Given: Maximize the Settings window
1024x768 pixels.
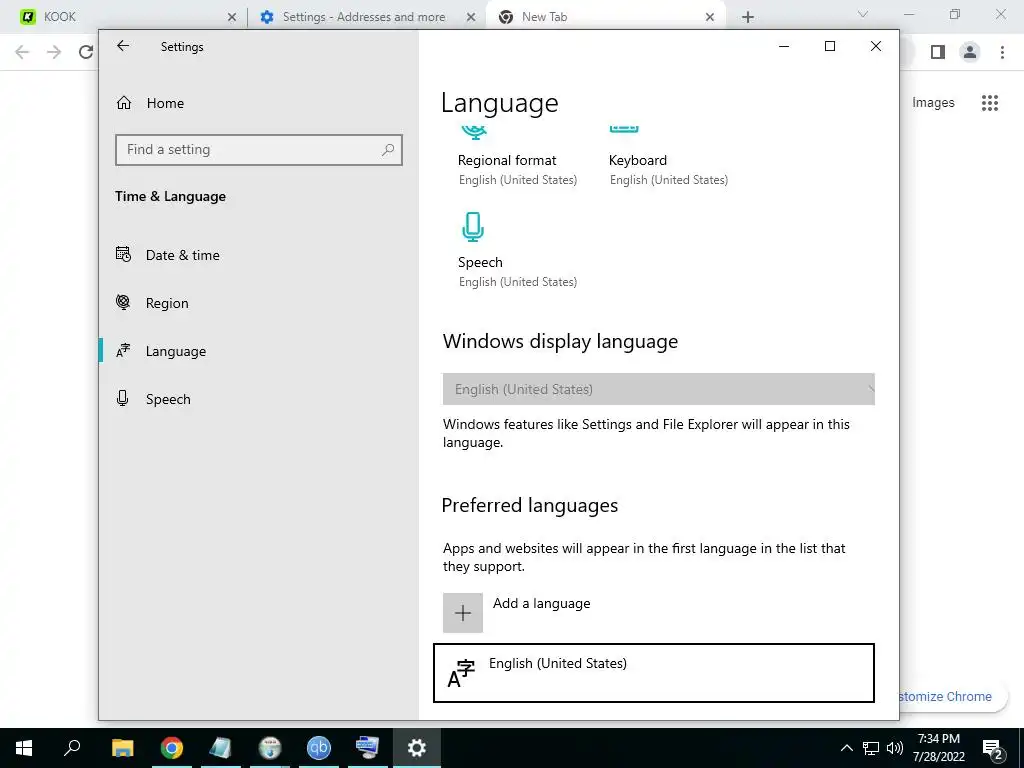Looking at the screenshot, I should [x=829, y=46].
